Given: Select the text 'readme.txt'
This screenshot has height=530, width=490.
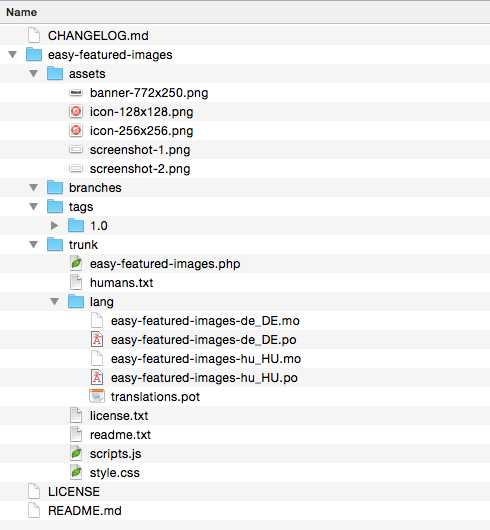Looking at the screenshot, I should [121, 435].
